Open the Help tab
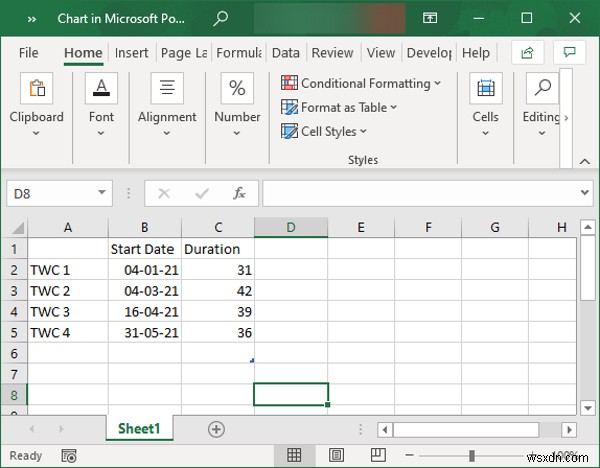The width and height of the screenshot is (600, 468). (x=476, y=52)
